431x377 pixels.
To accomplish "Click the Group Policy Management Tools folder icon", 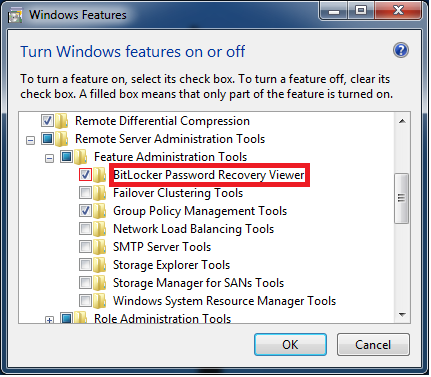I will (x=100, y=211).
